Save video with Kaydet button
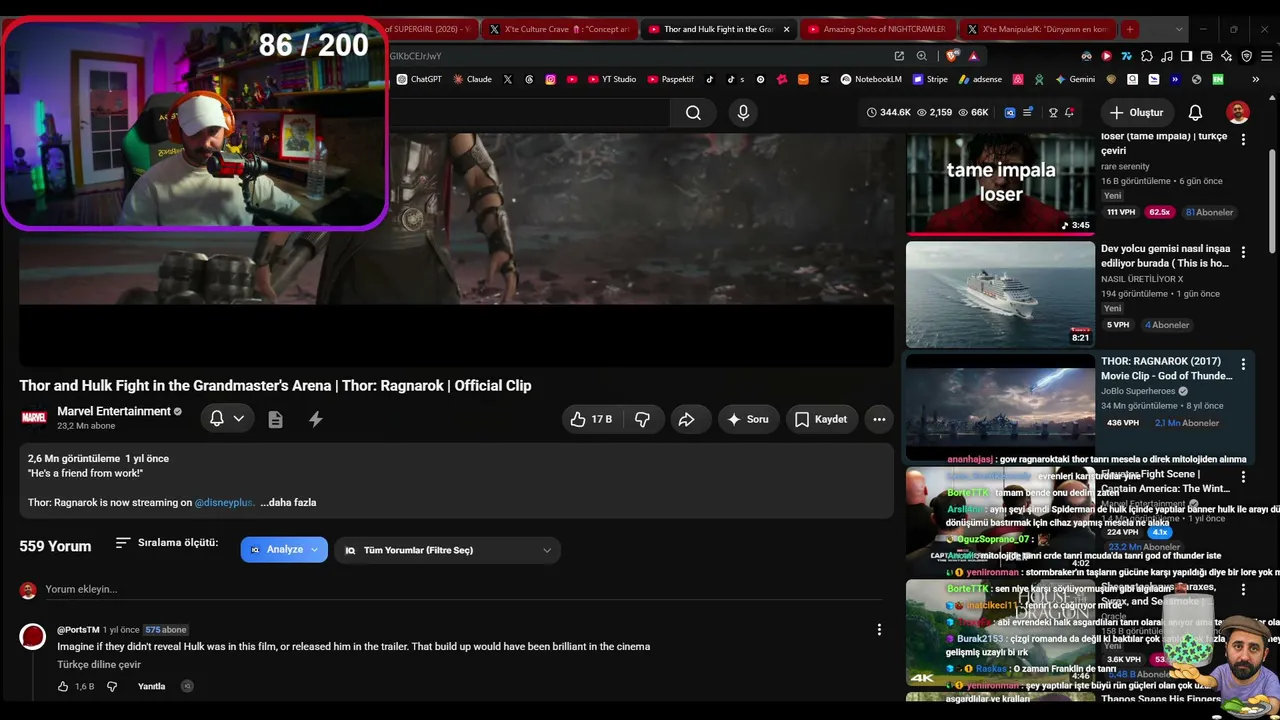 point(821,420)
